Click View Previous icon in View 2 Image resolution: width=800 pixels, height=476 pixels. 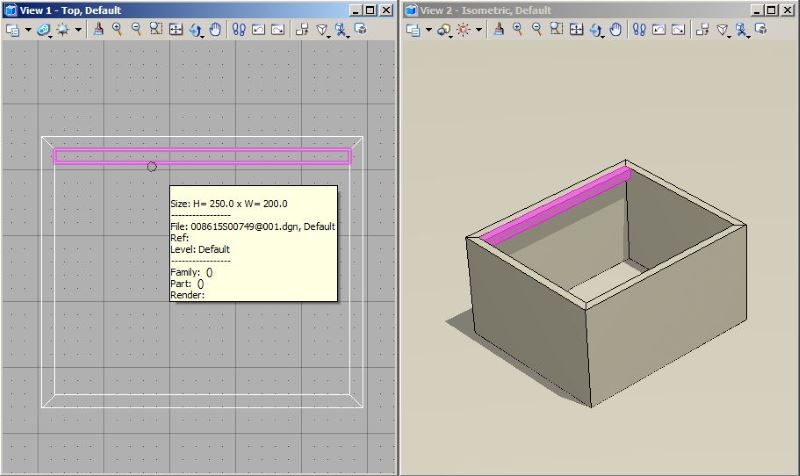[658, 30]
